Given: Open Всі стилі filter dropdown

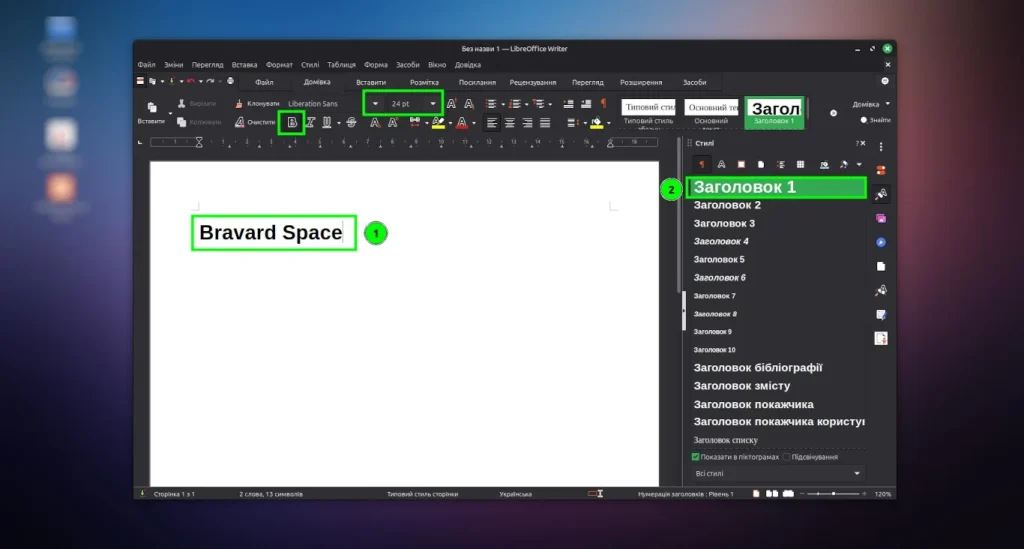Looking at the screenshot, I should pos(777,473).
